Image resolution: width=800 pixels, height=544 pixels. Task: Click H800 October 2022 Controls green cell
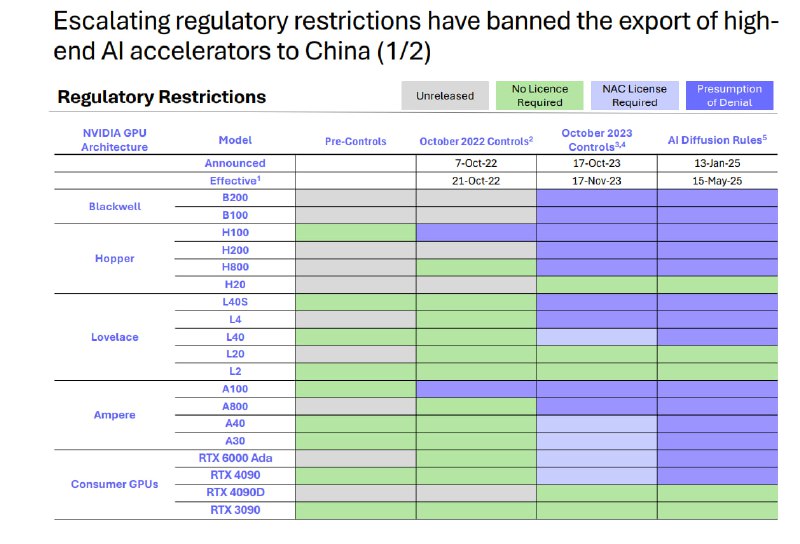[x=476, y=267]
